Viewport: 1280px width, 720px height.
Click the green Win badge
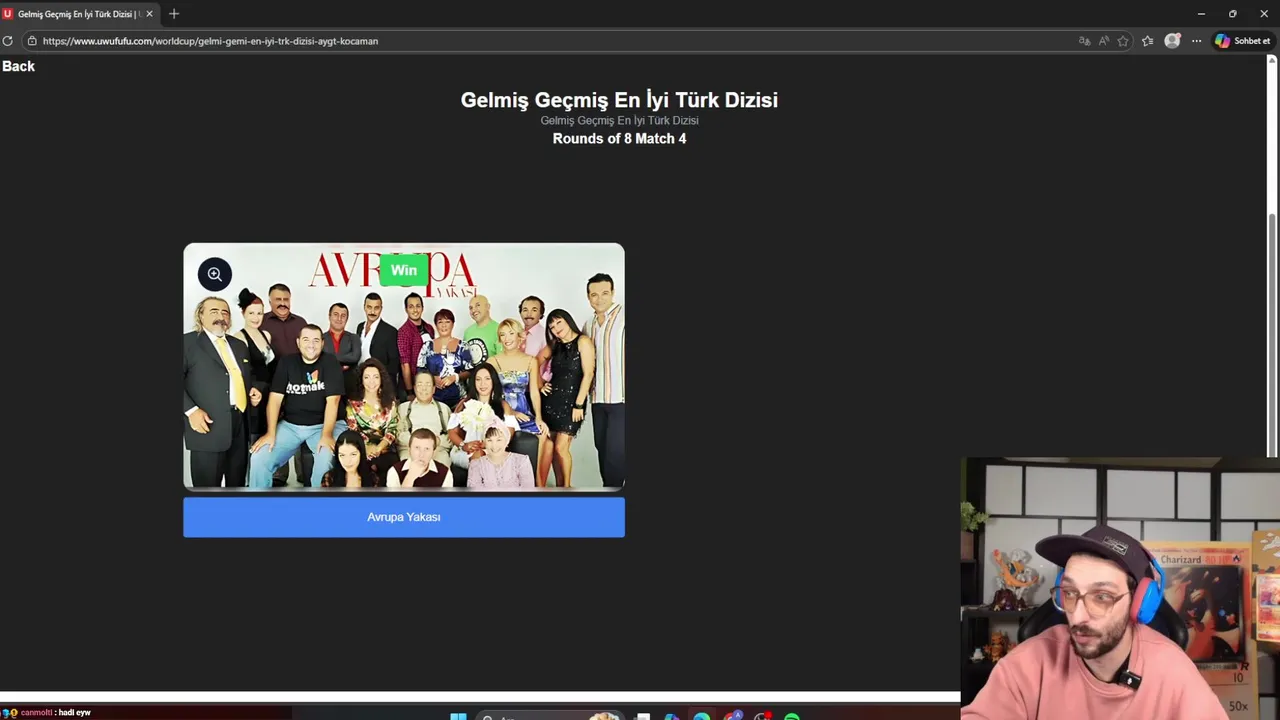404,270
